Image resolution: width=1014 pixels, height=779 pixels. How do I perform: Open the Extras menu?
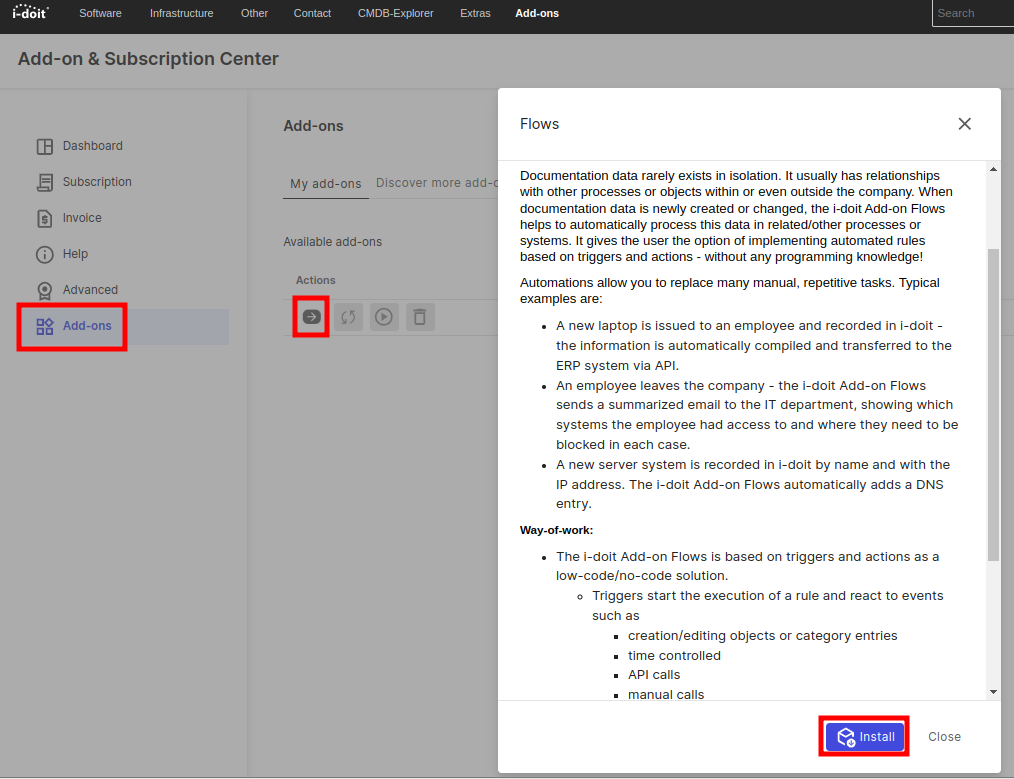475,13
